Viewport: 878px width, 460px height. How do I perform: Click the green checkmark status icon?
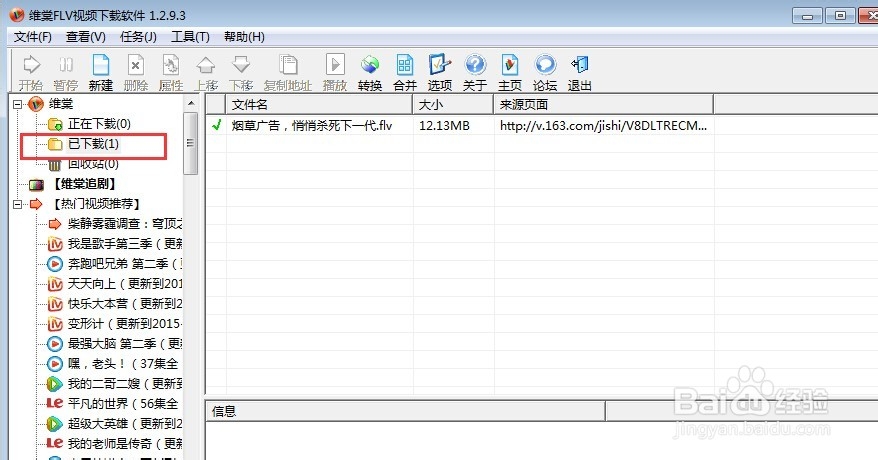point(216,125)
